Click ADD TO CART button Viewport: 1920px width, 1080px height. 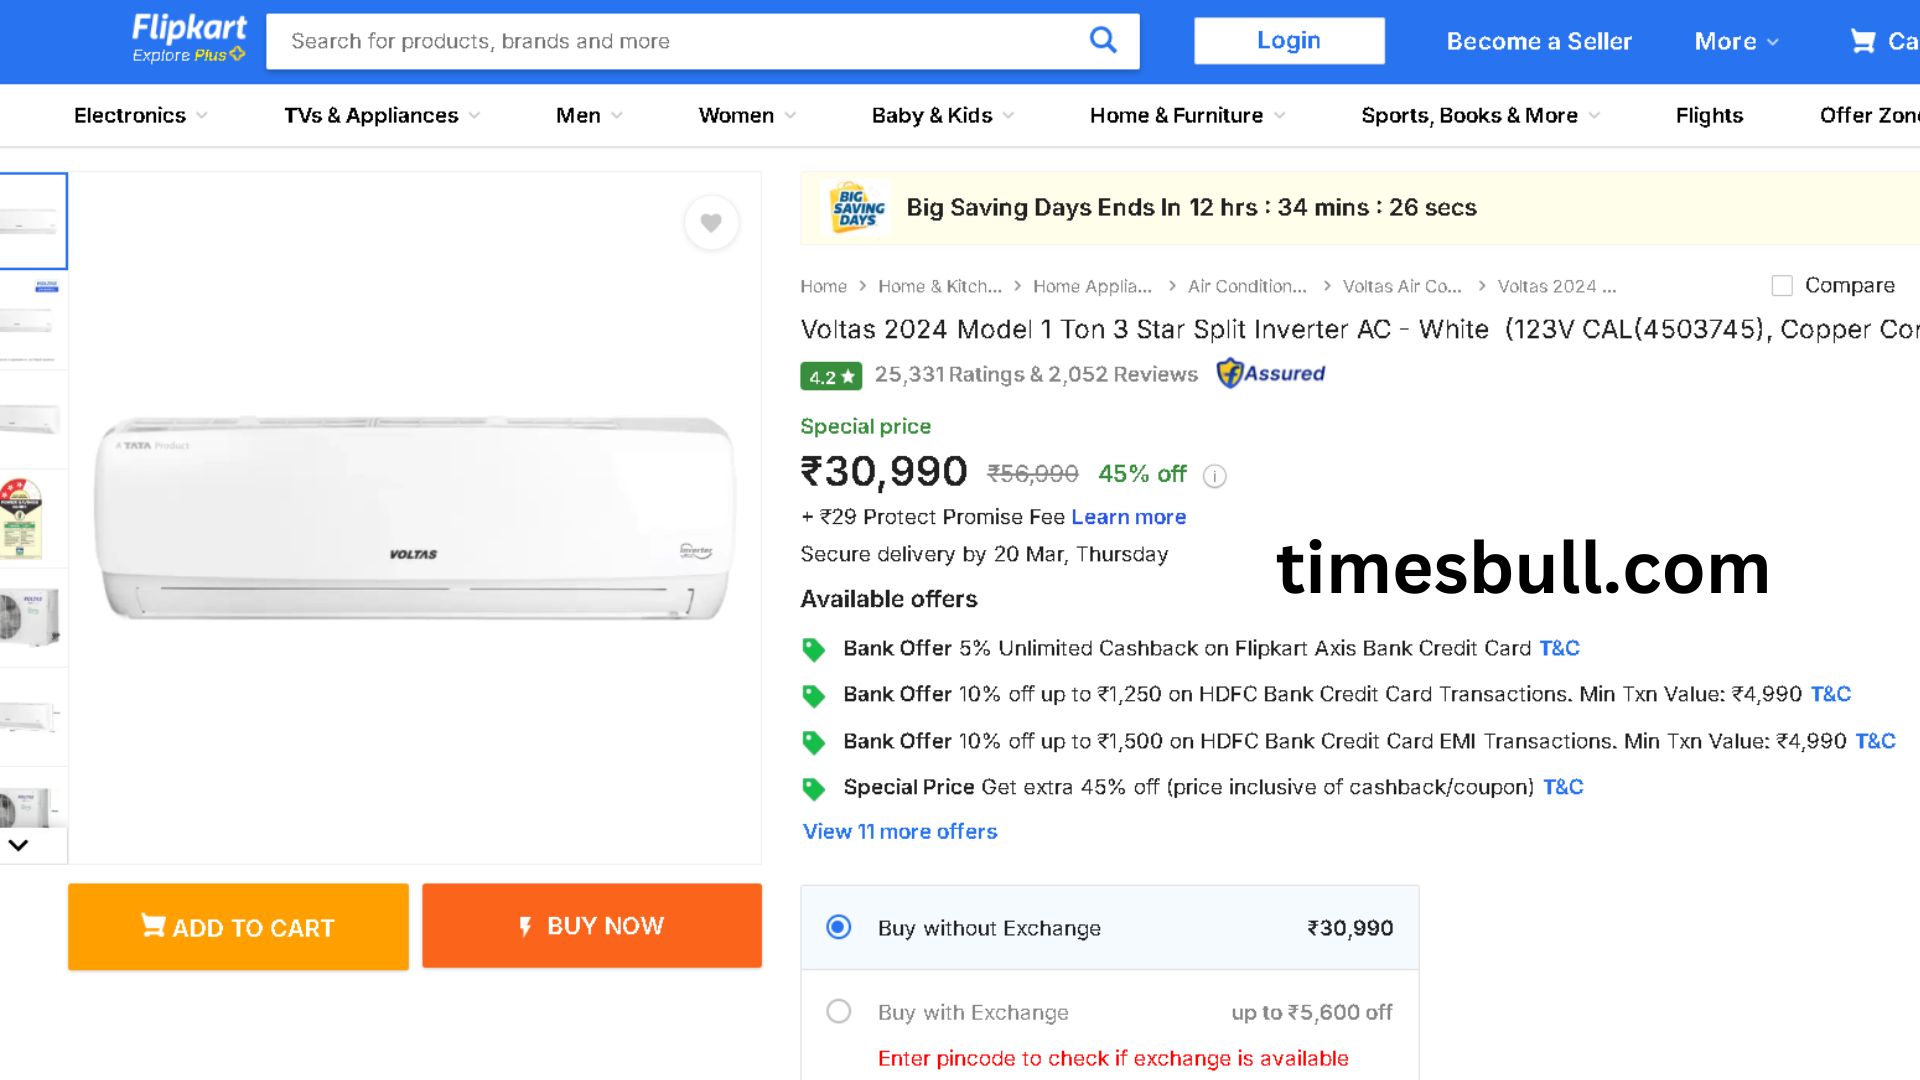point(238,927)
